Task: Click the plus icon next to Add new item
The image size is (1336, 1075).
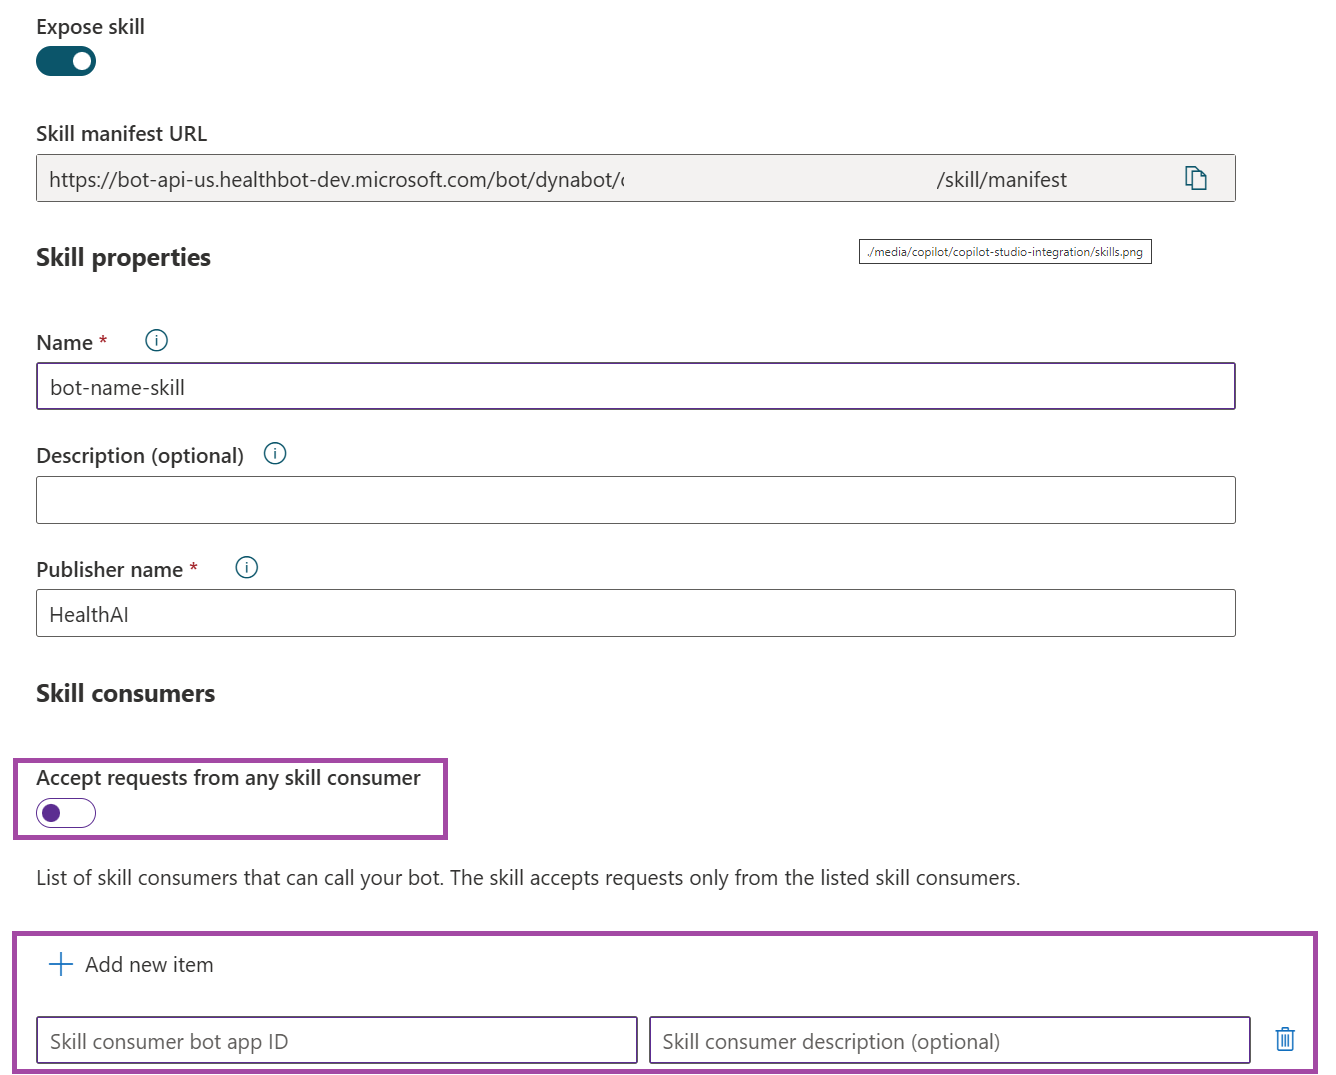Action: coord(60,964)
